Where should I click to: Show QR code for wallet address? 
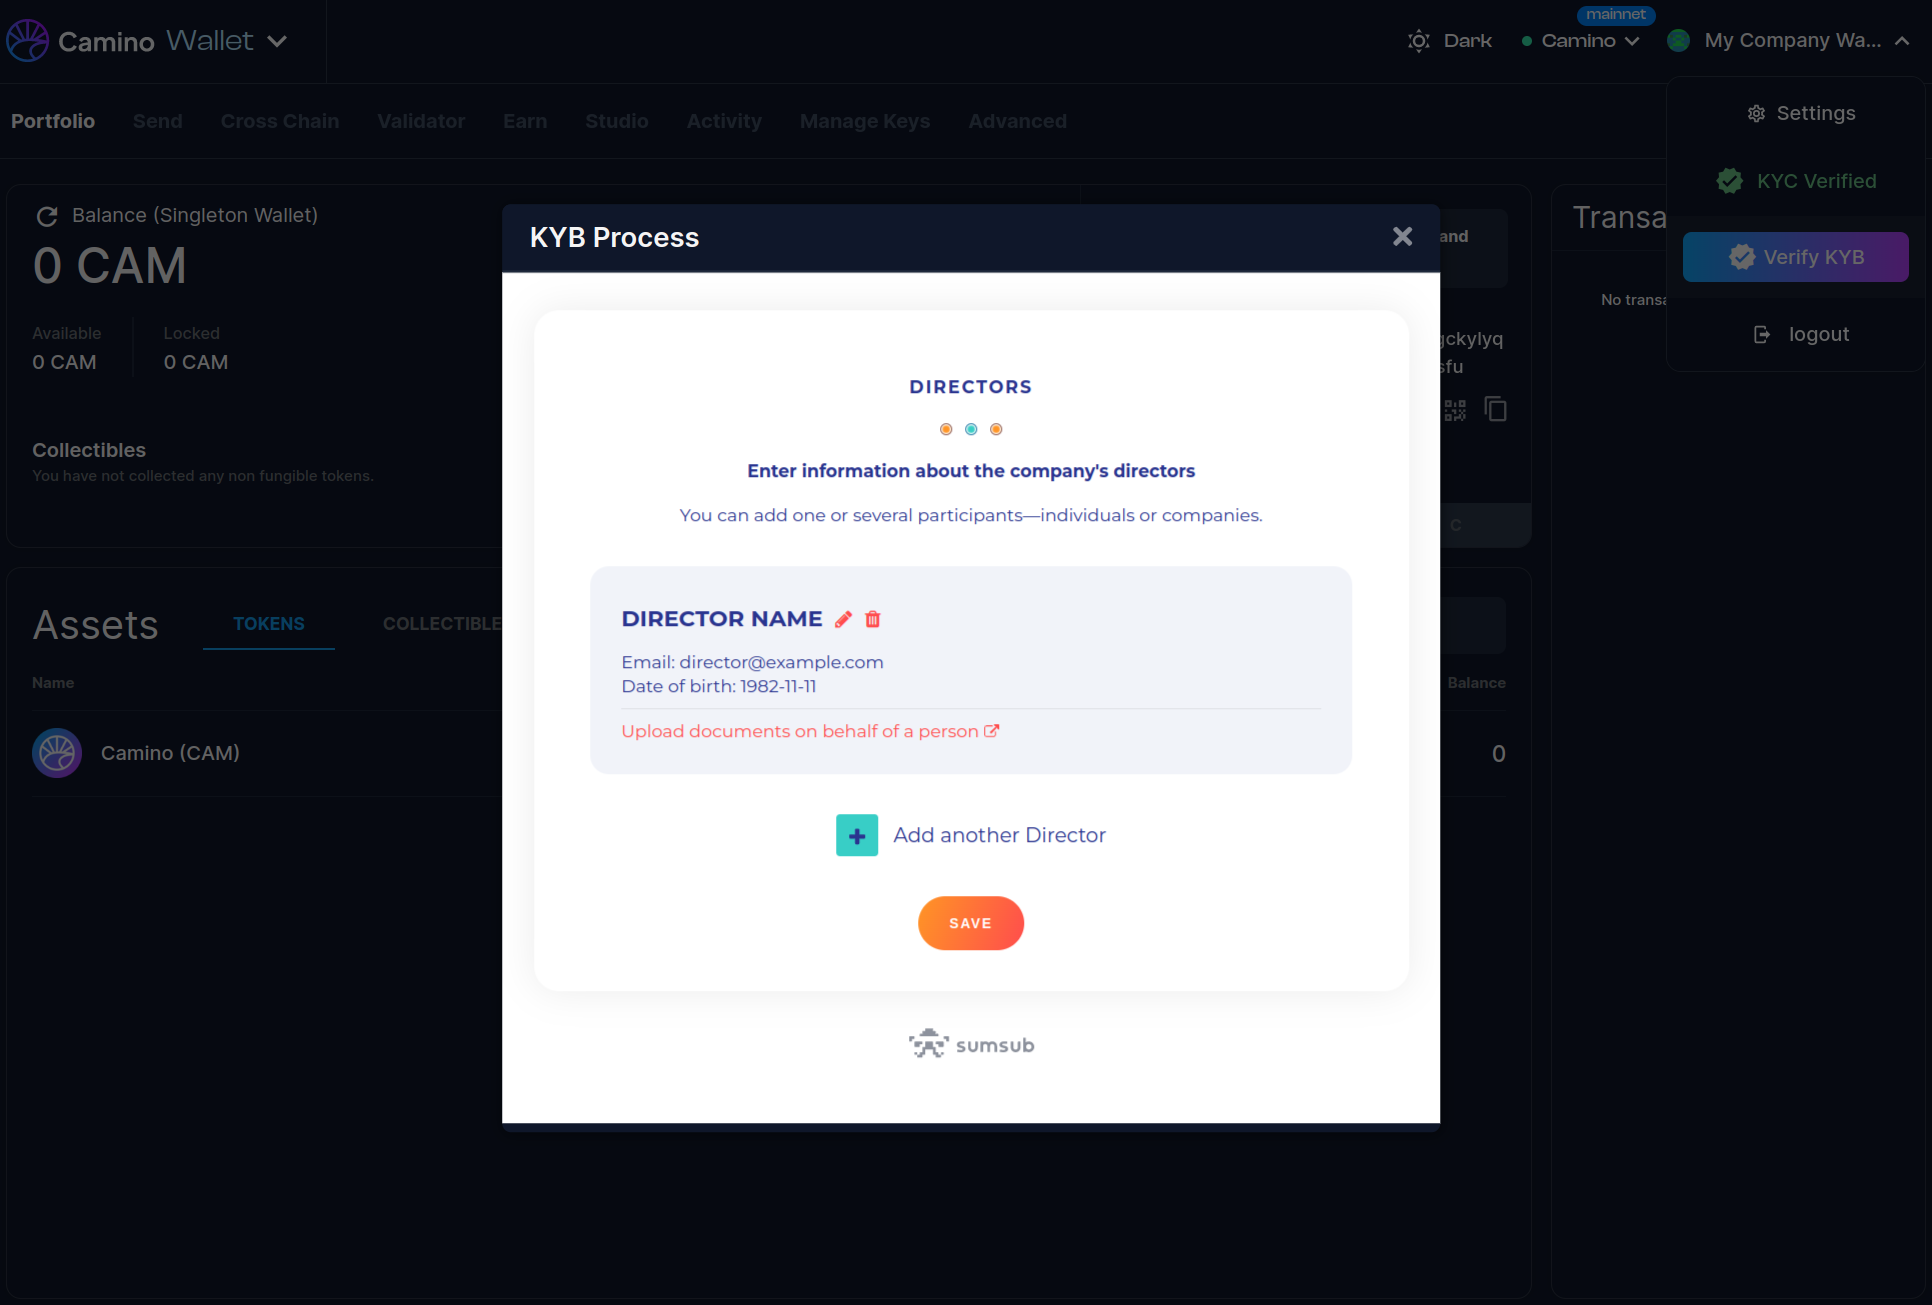click(1455, 410)
